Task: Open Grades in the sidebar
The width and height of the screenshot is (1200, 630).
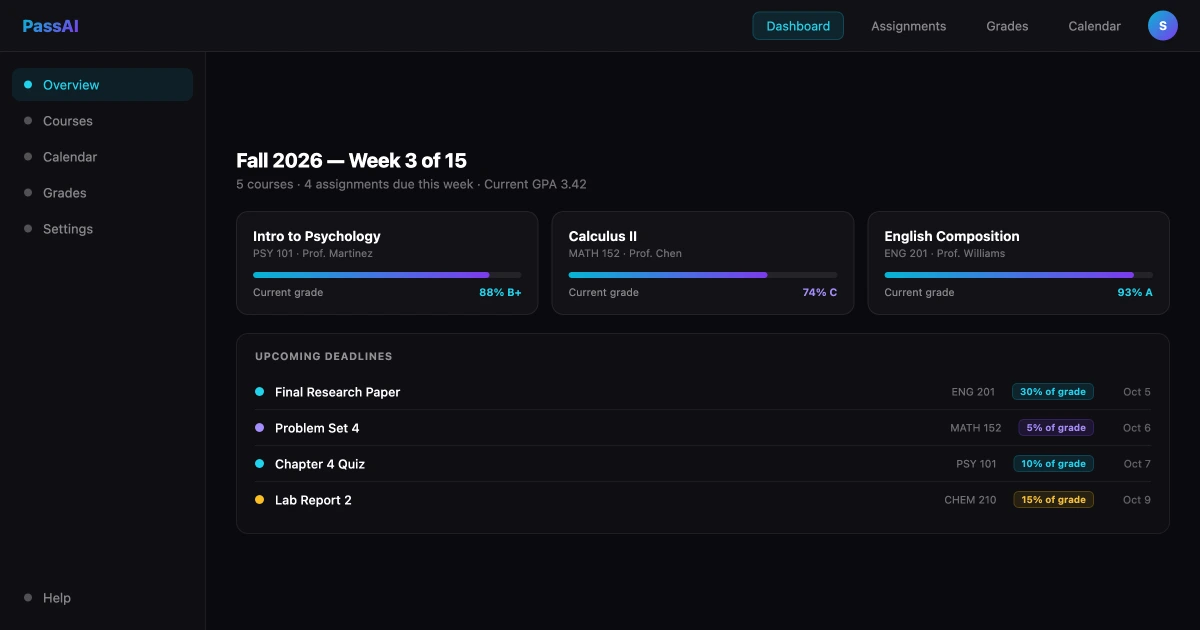Action: point(102,193)
